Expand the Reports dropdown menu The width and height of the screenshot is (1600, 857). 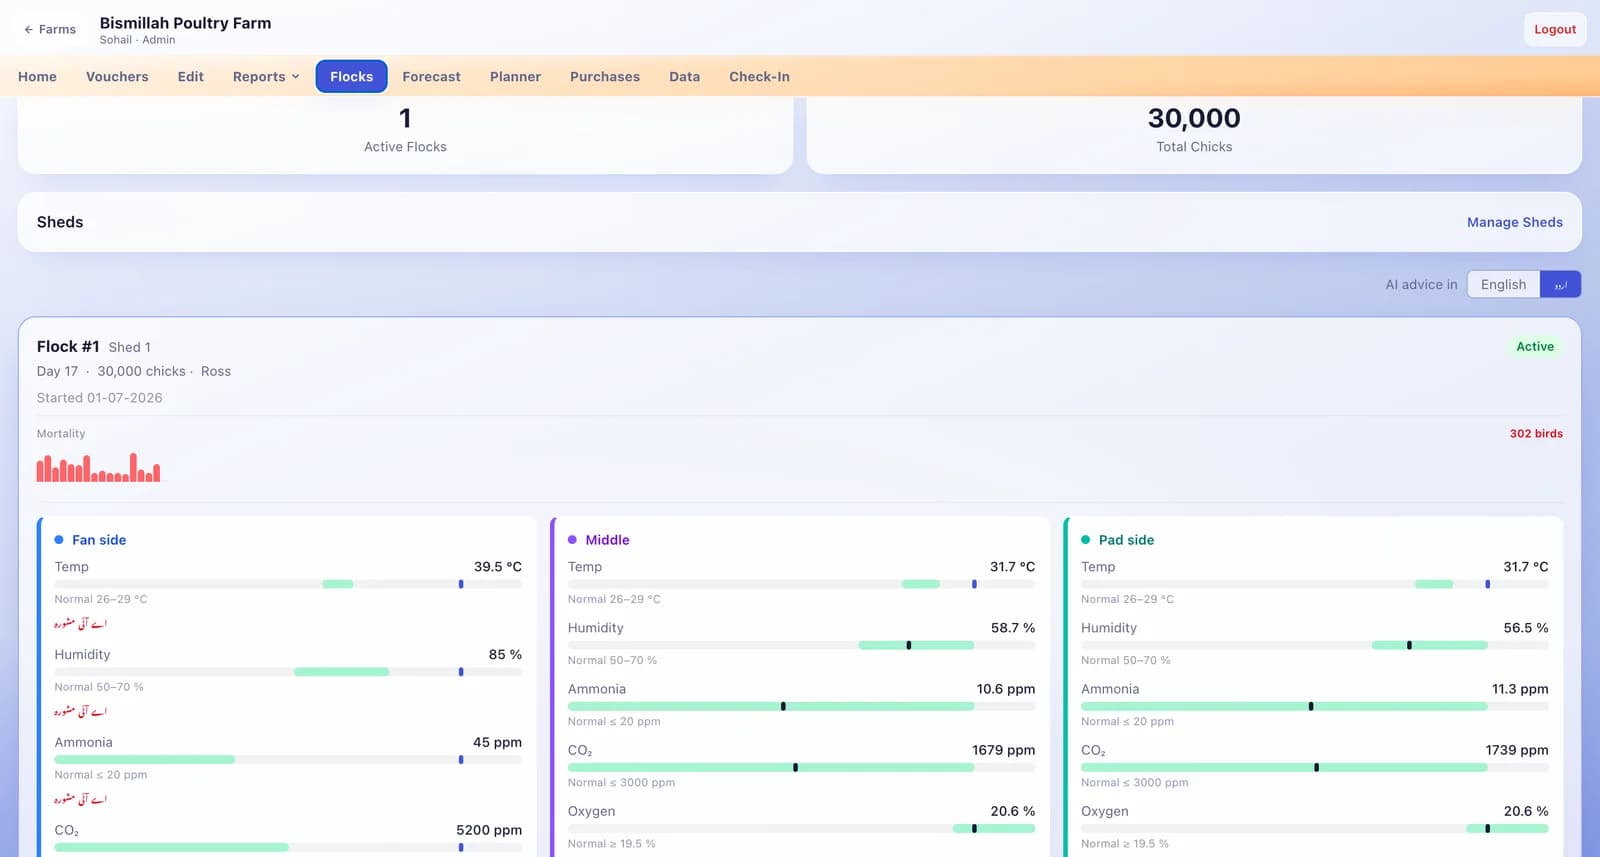coord(266,76)
